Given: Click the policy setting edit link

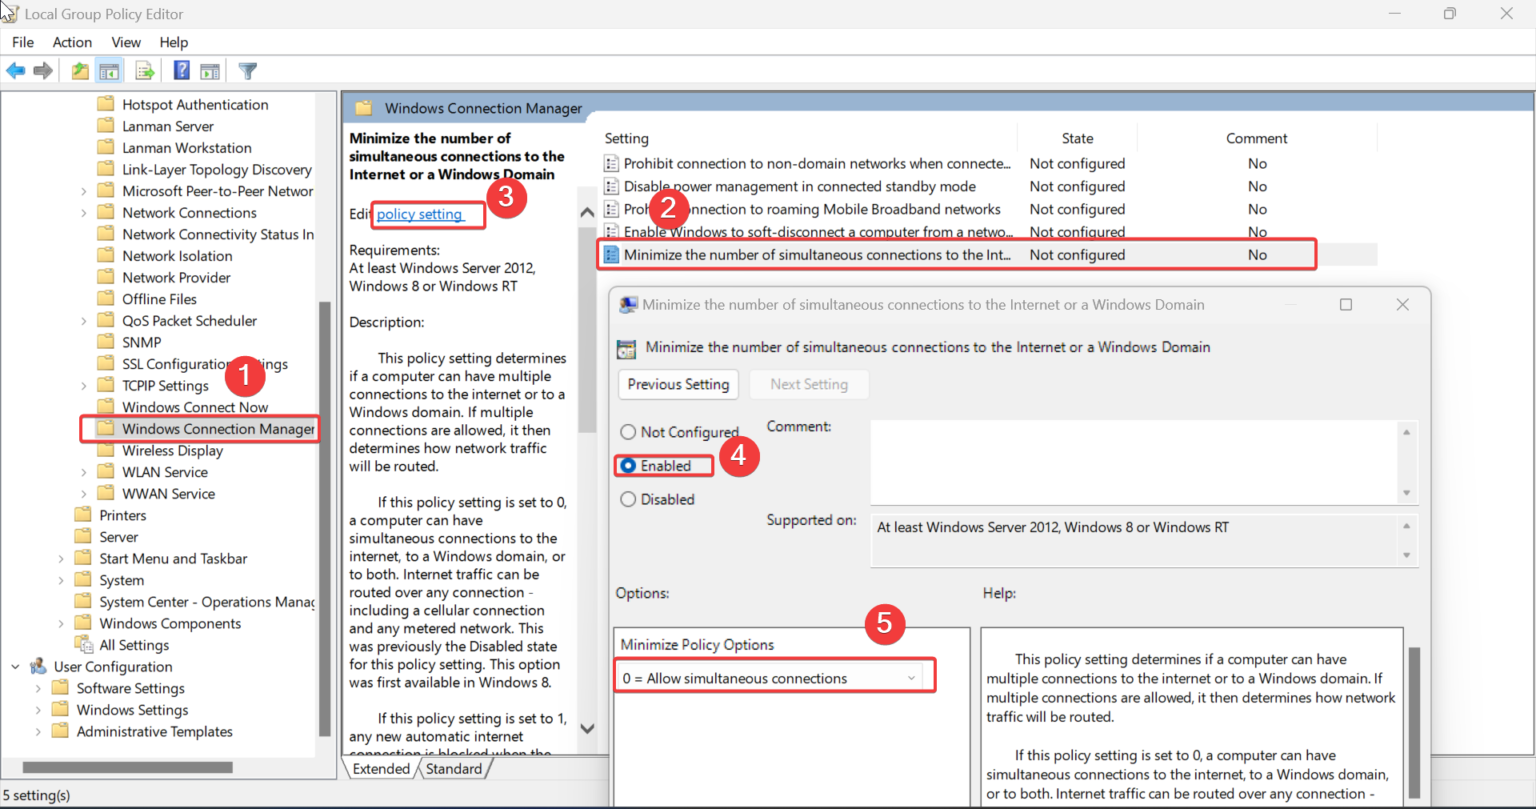Looking at the screenshot, I should click(420, 214).
